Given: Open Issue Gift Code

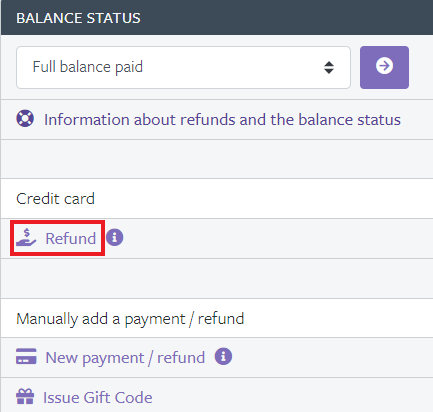Looking at the screenshot, I should (x=98, y=398).
